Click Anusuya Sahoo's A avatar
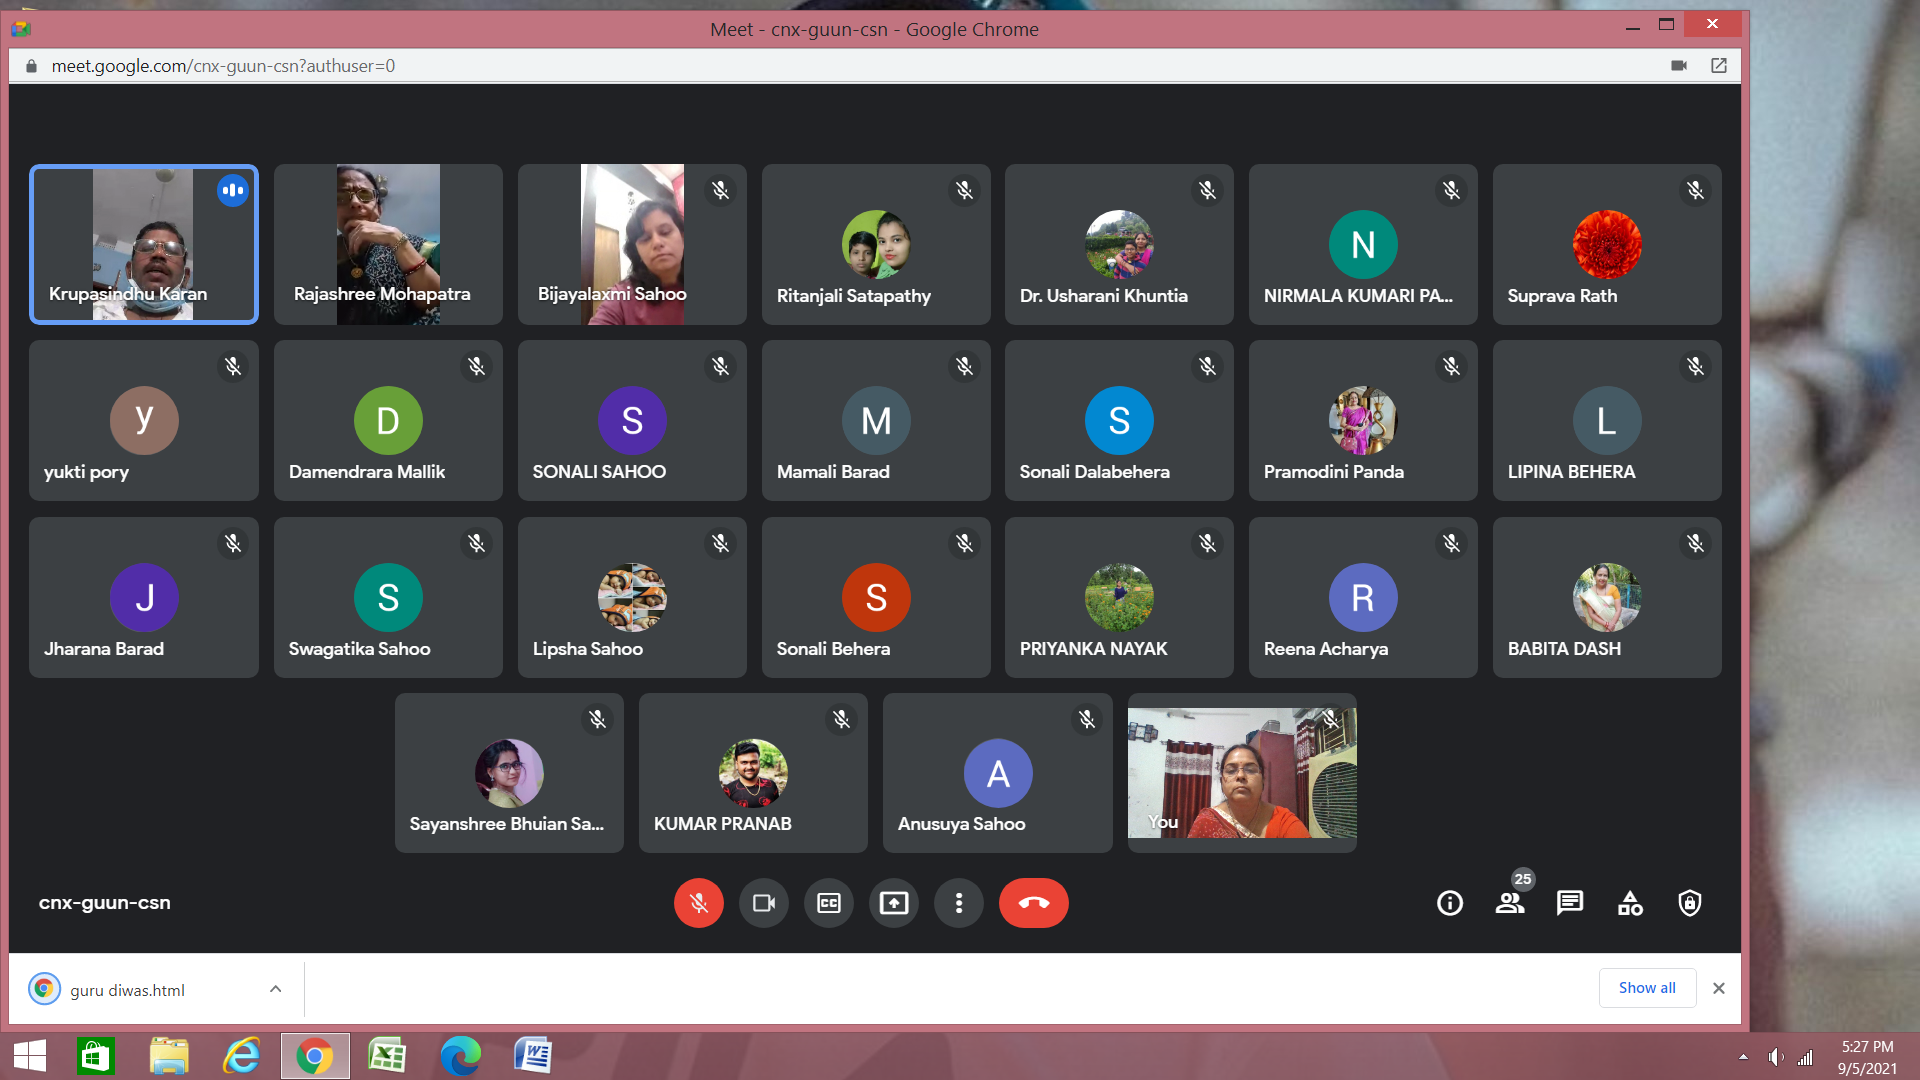1920x1080 pixels. coord(998,773)
